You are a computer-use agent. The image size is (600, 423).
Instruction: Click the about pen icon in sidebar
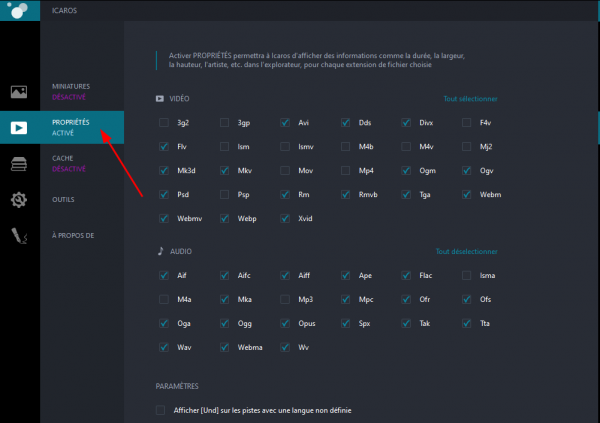(19, 236)
